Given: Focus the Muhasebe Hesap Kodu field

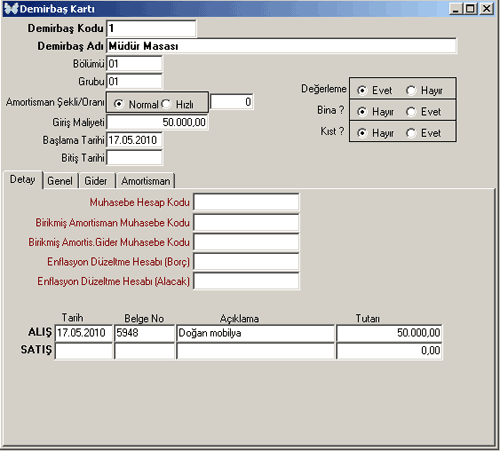Looking at the screenshot, I should 246,202.
